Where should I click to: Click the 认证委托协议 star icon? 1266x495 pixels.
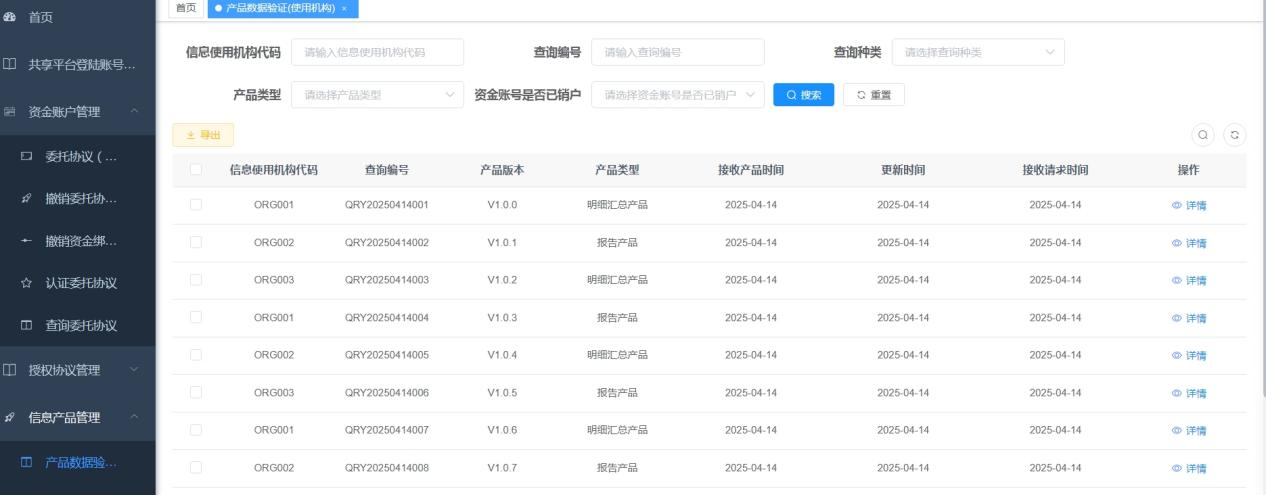[x=27, y=283]
